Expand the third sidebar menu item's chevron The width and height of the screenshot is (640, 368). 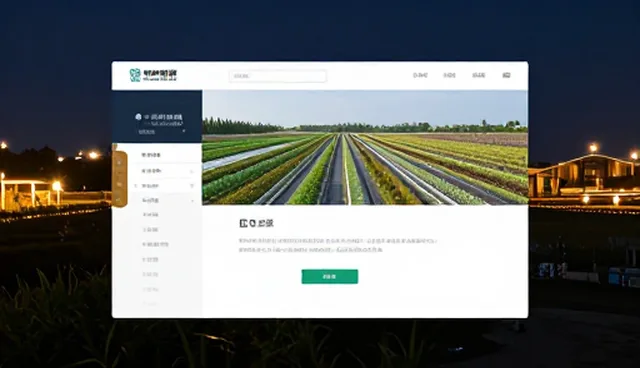pos(192,186)
